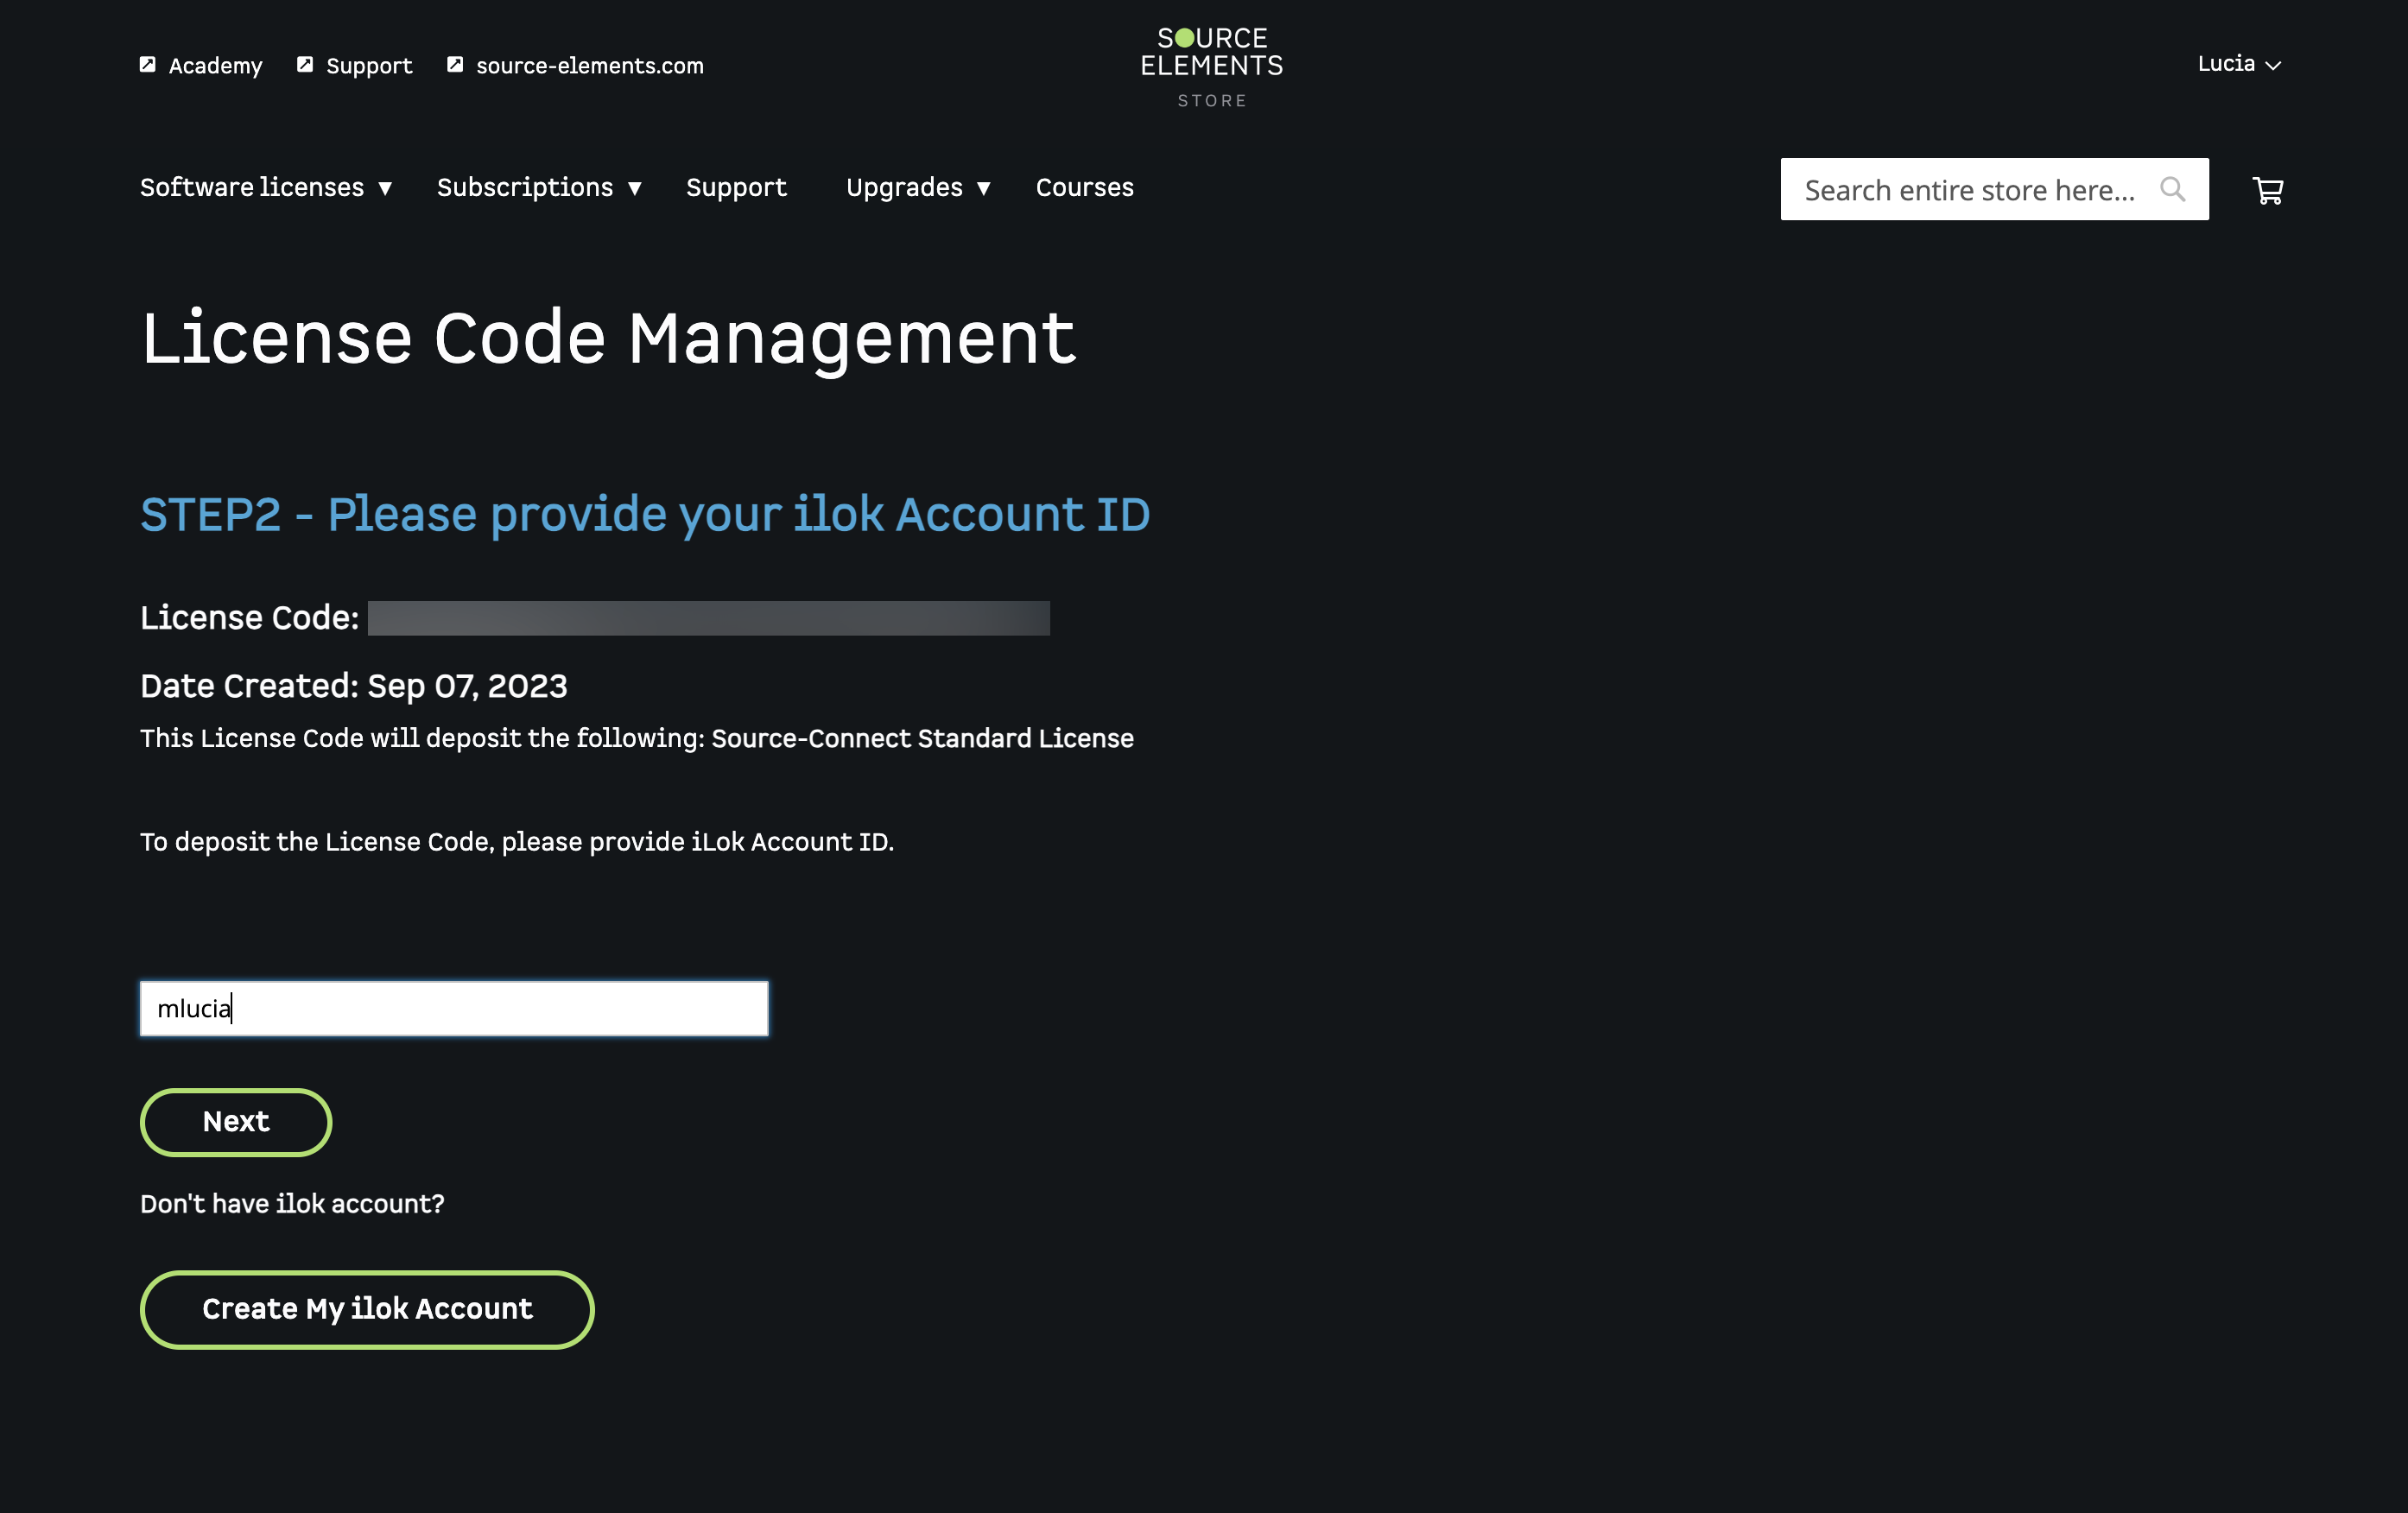Screen dimensions: 2408x1513
Task: Focus the store search box
Action: point(1968,190)
